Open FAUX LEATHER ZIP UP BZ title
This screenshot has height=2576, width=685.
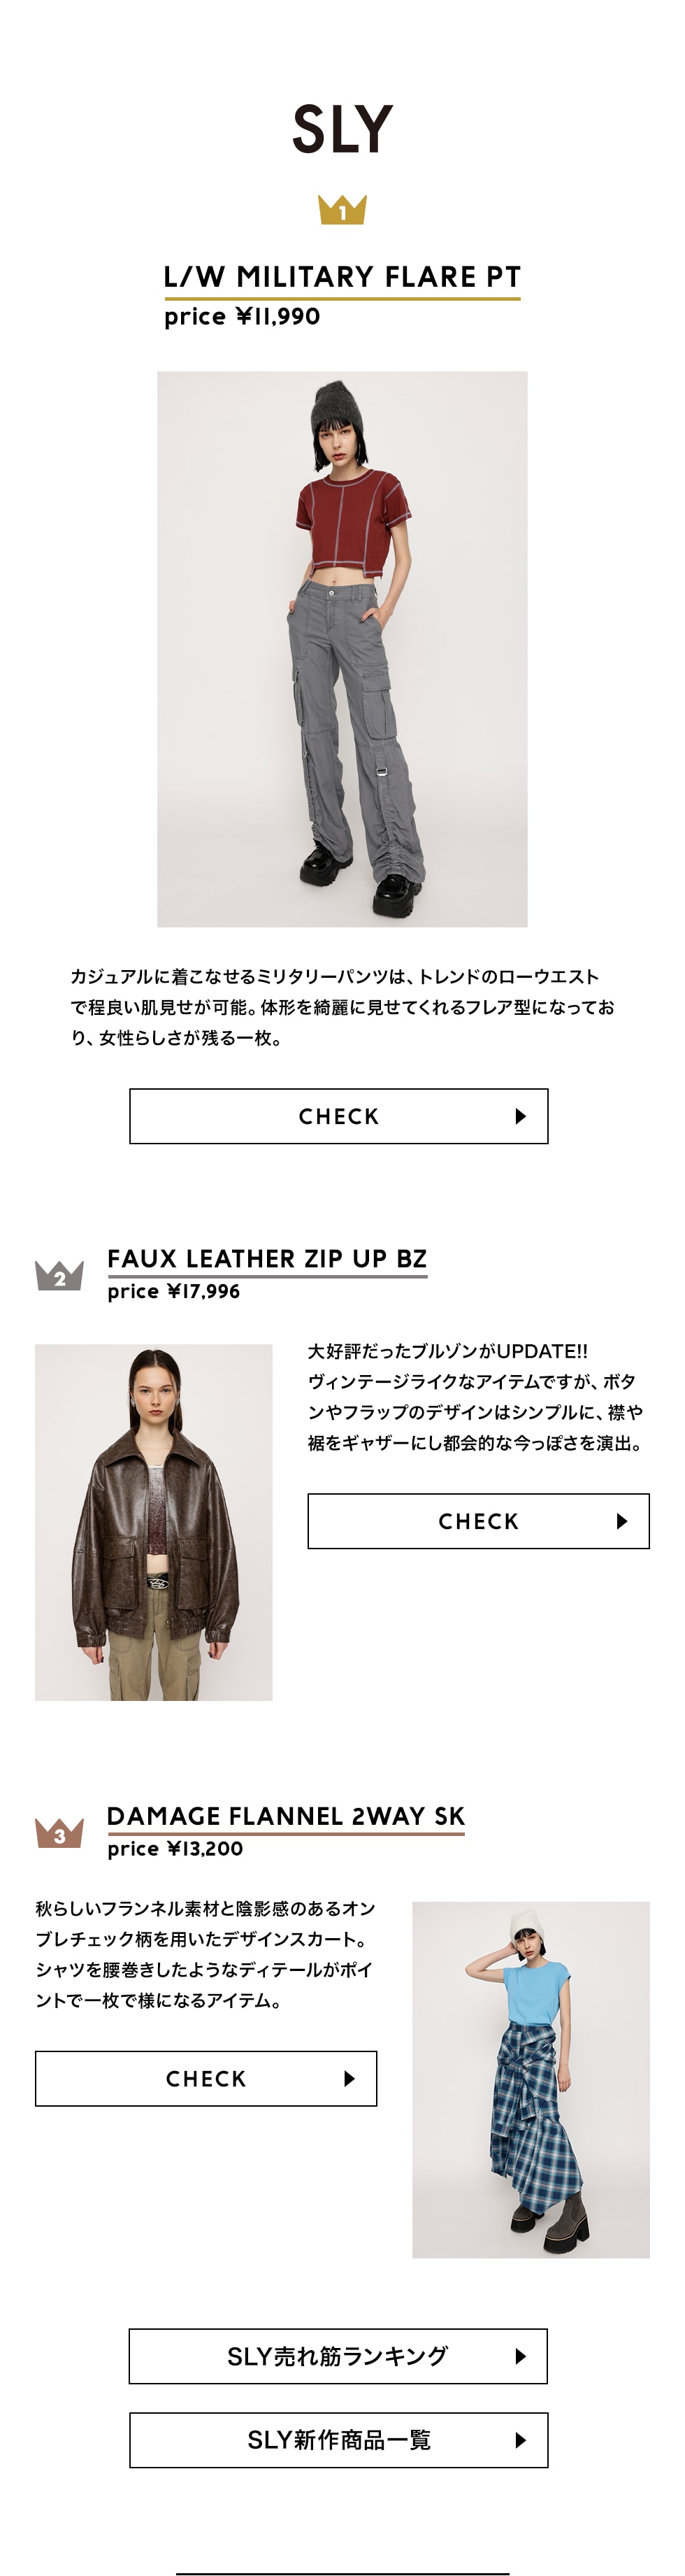pos(267,1258)
